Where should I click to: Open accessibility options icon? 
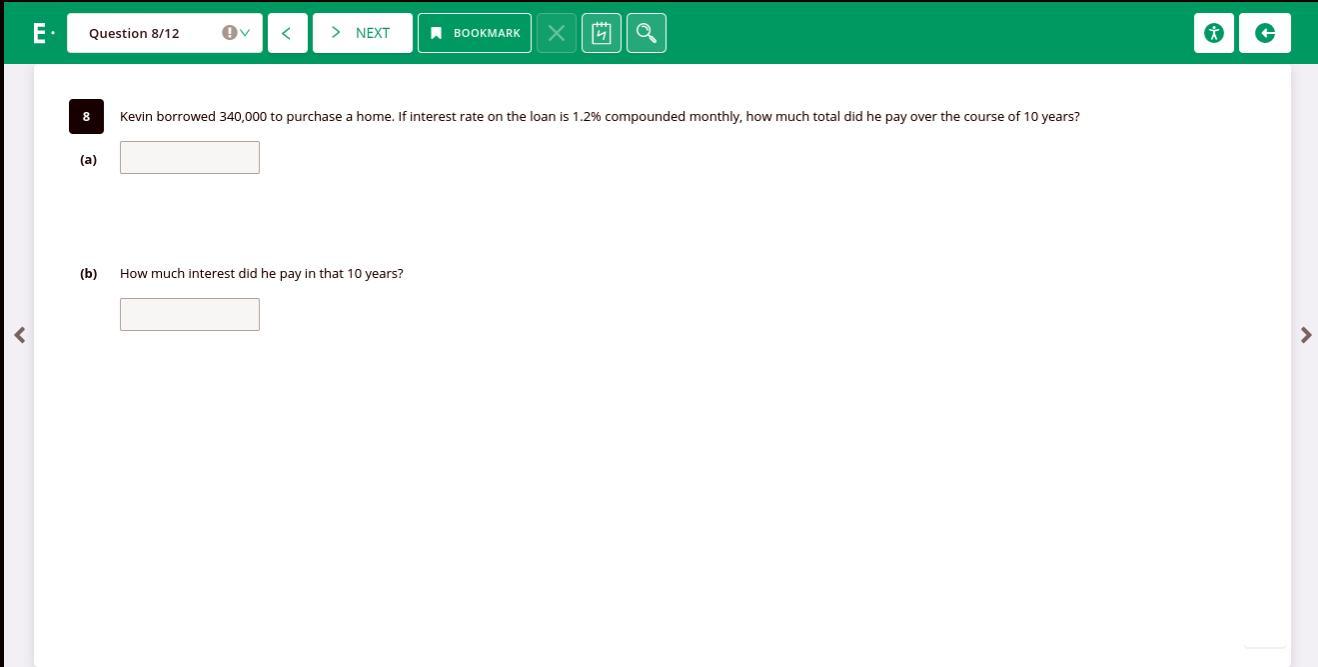point(1213,33)
